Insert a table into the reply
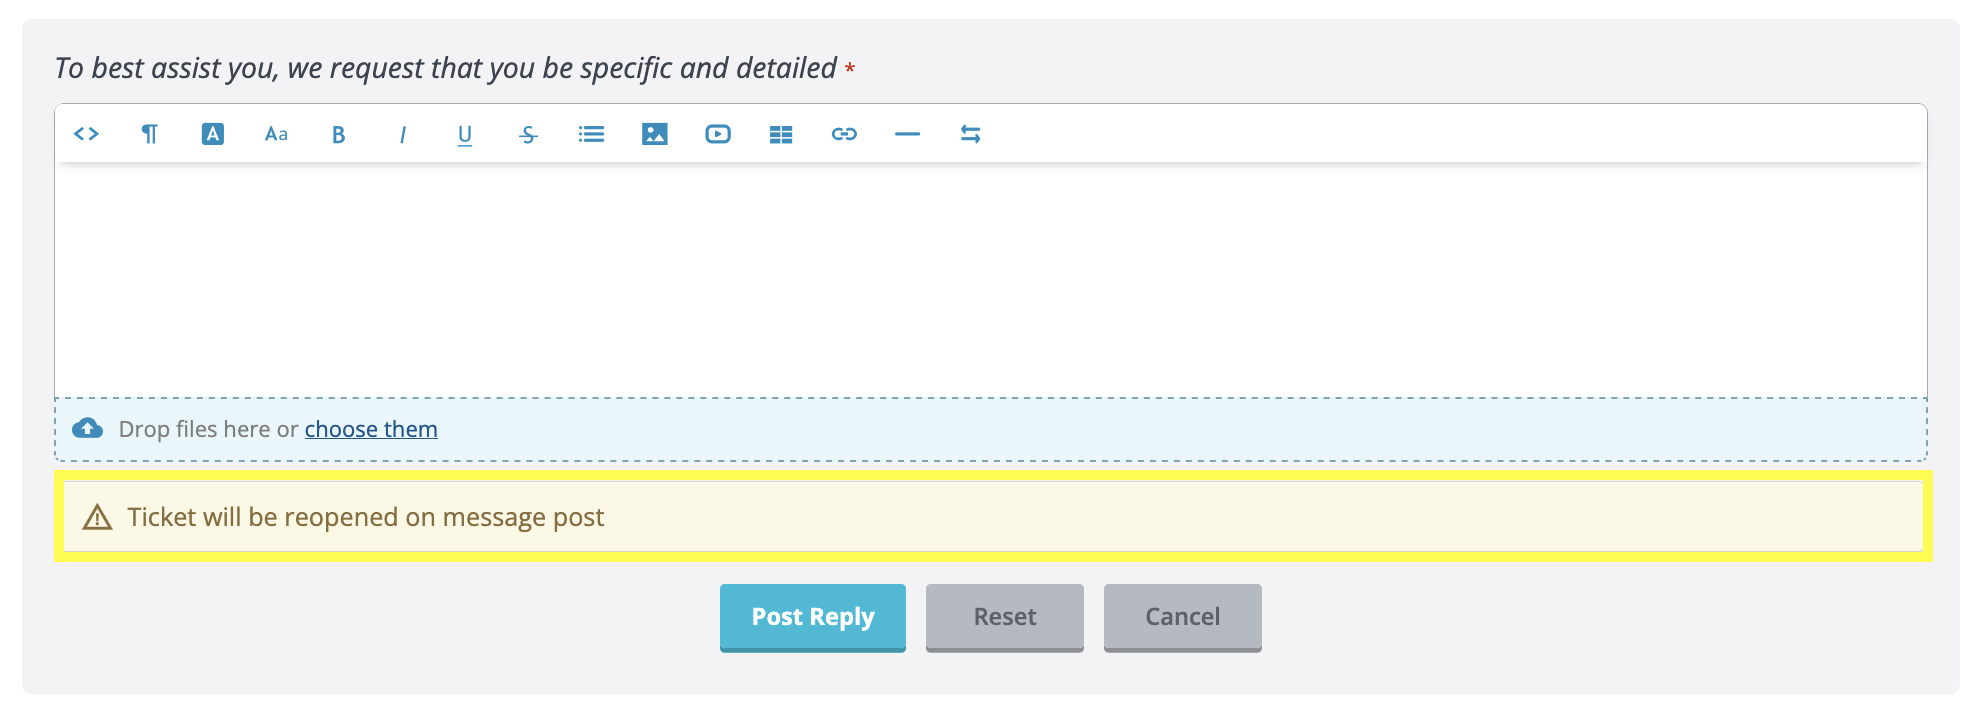This screenshot has width=1984, height=720. pyautogui.click(x=781, y=135)
